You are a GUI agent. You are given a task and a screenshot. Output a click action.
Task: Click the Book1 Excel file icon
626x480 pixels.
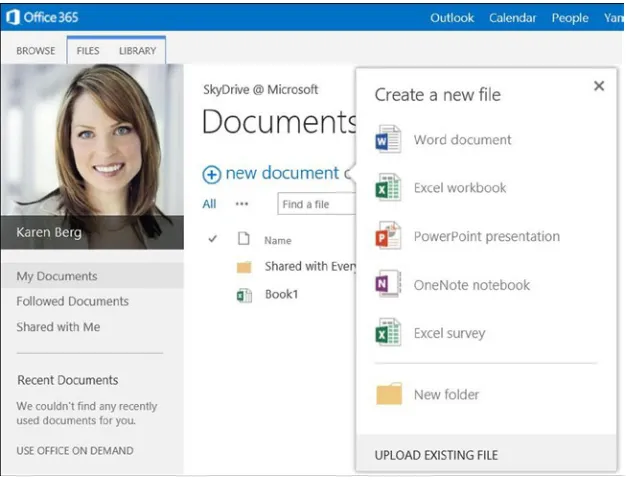click(x=244, y=296)
